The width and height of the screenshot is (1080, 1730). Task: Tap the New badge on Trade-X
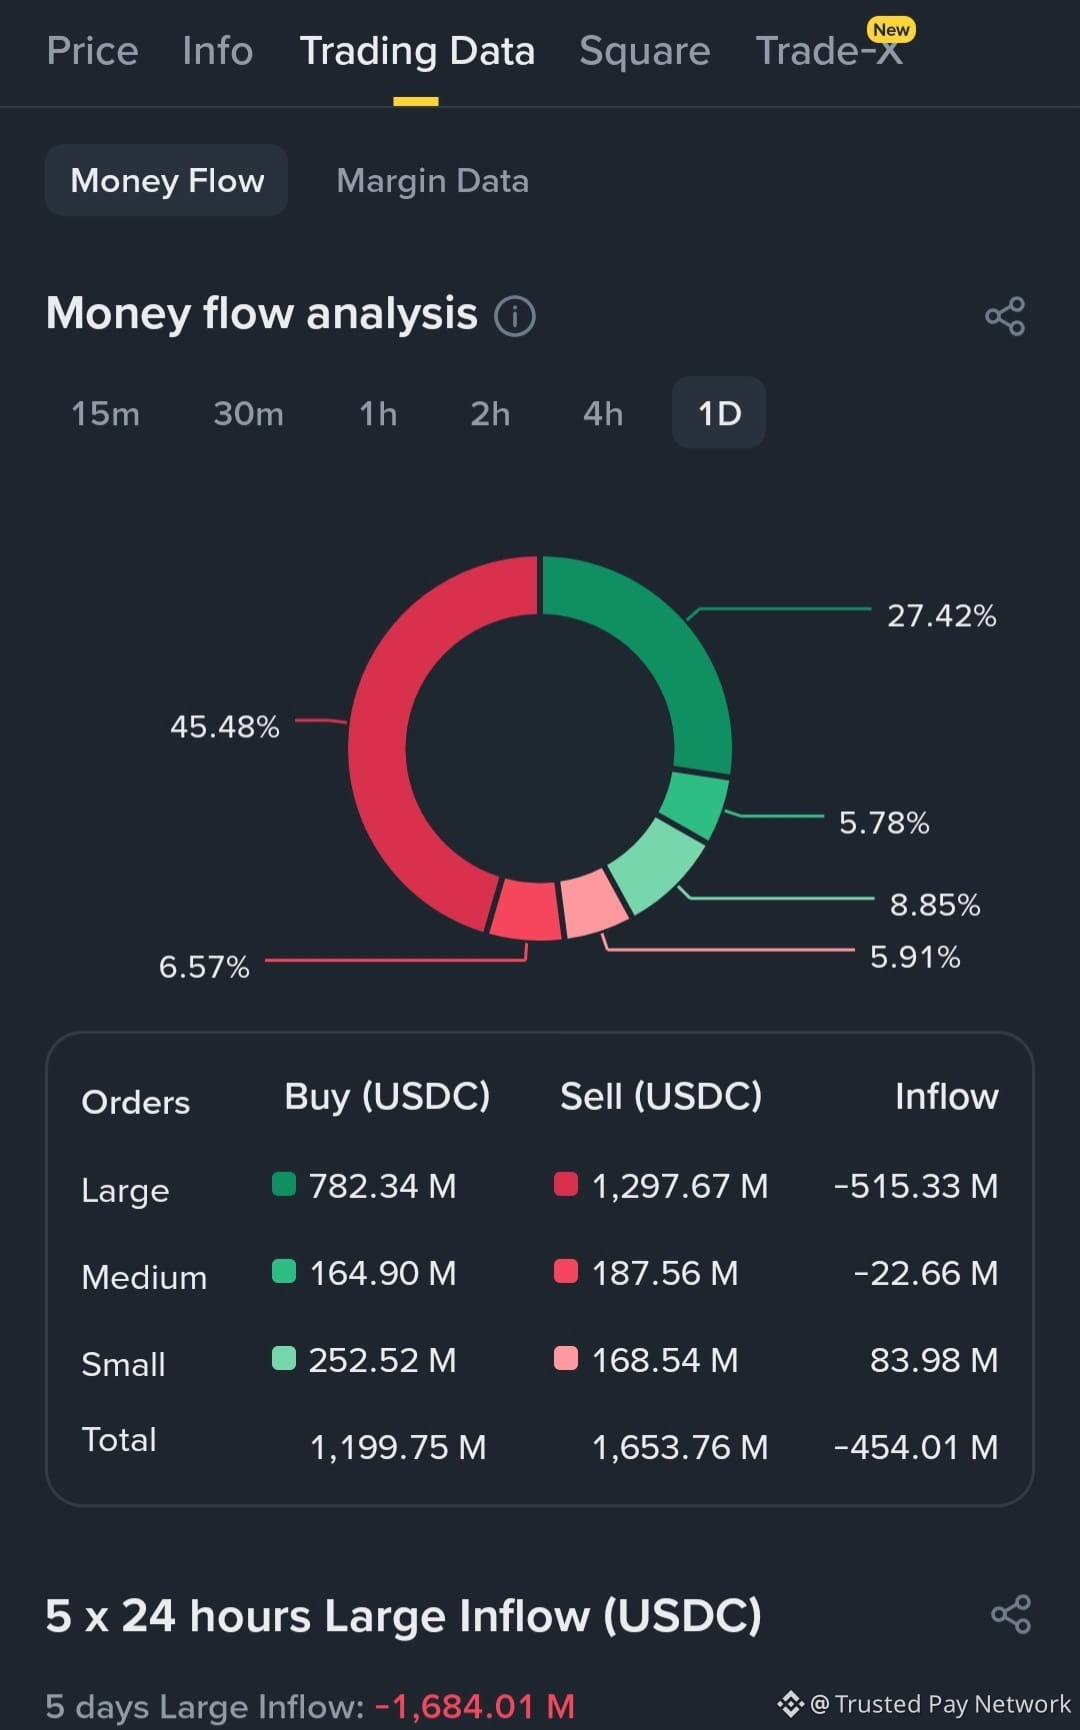pos(891,29)
